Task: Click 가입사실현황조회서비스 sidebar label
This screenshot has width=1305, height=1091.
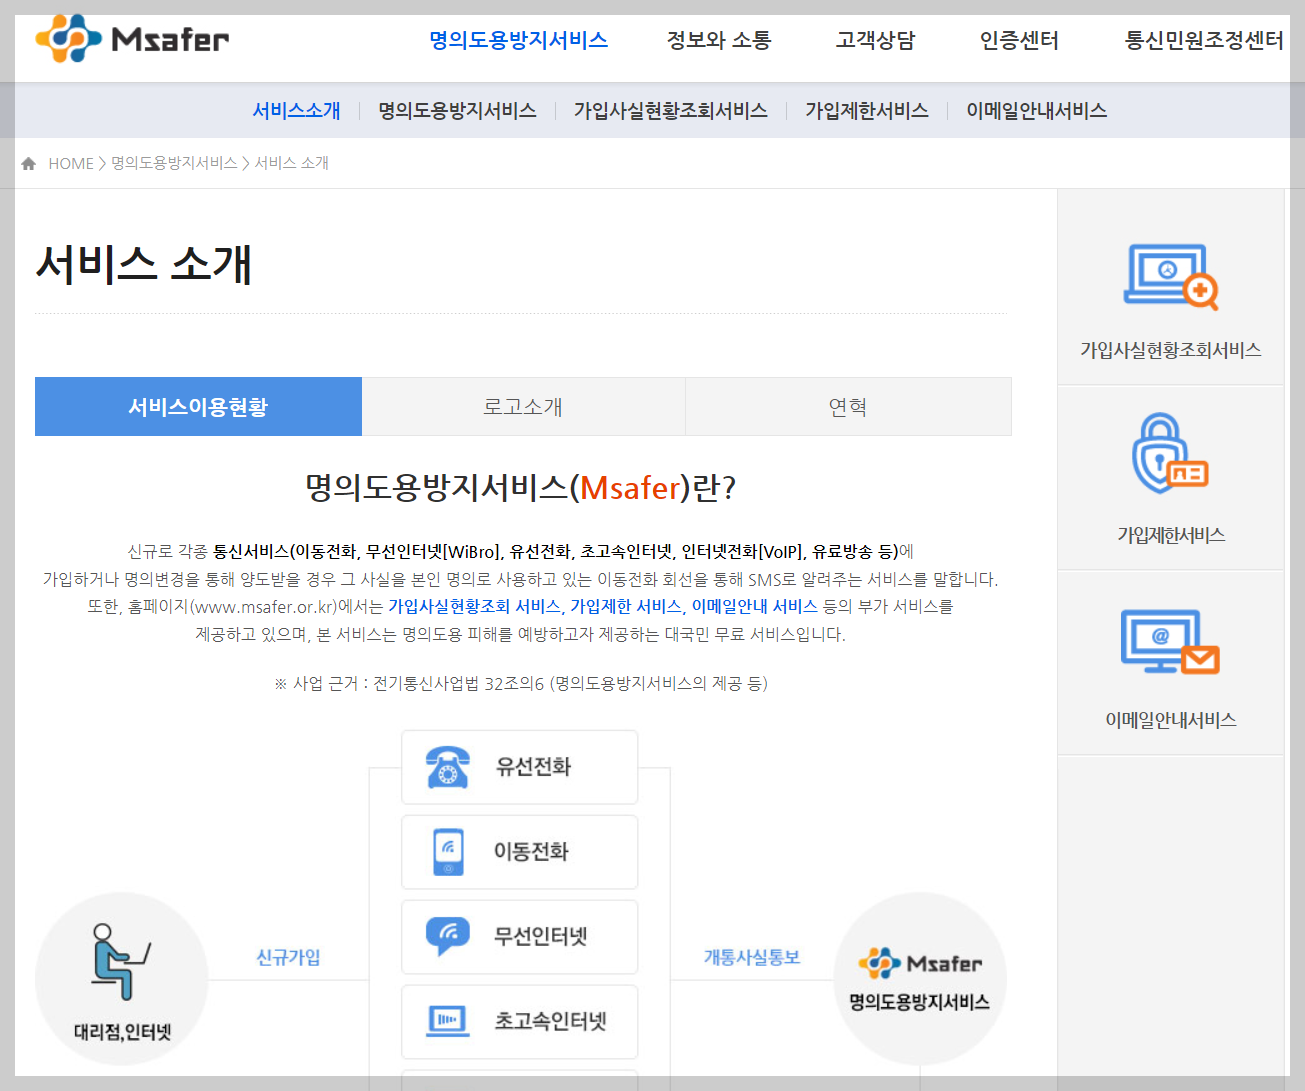Action: click(x=1170, y=350)
